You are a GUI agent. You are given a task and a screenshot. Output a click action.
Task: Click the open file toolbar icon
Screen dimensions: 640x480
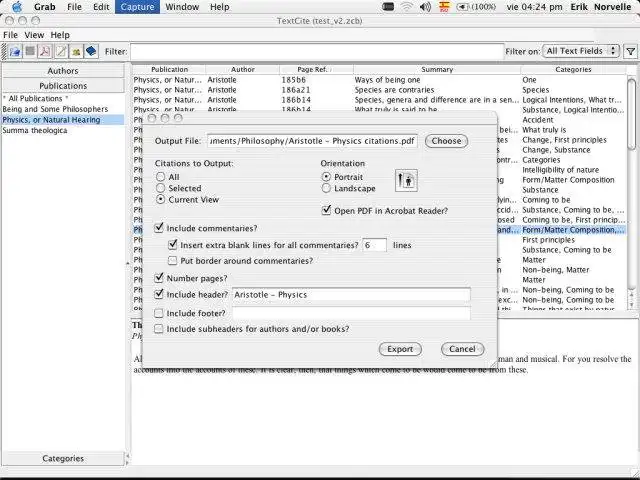pos(15,51)
